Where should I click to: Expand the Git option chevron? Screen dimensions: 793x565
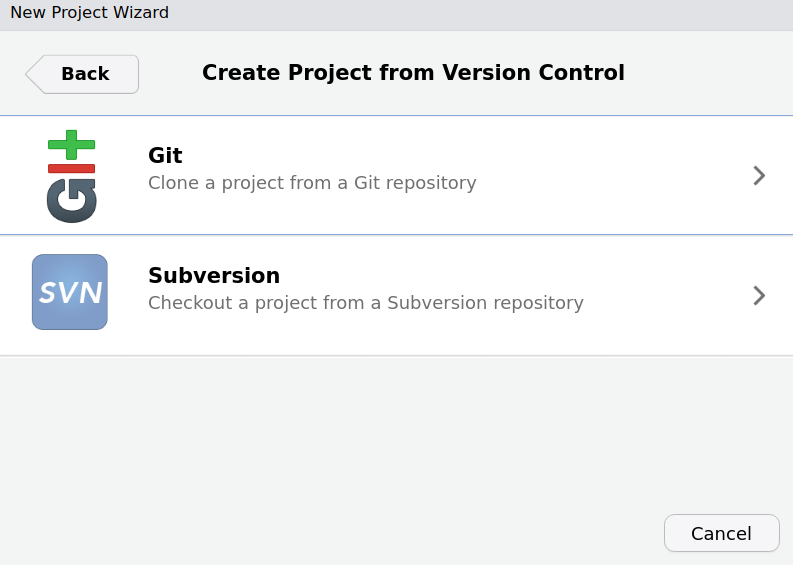[x=759, y=176]
